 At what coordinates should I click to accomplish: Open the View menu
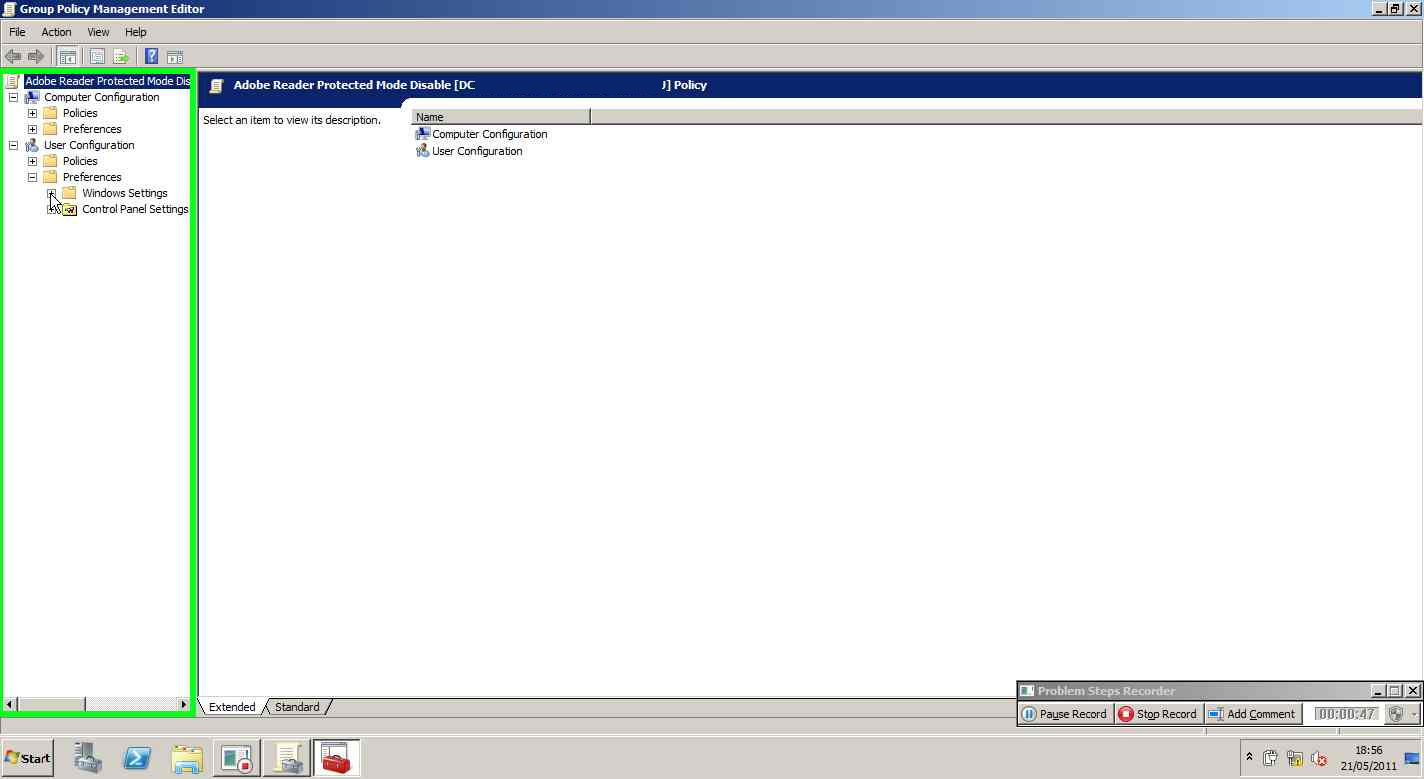98,32
